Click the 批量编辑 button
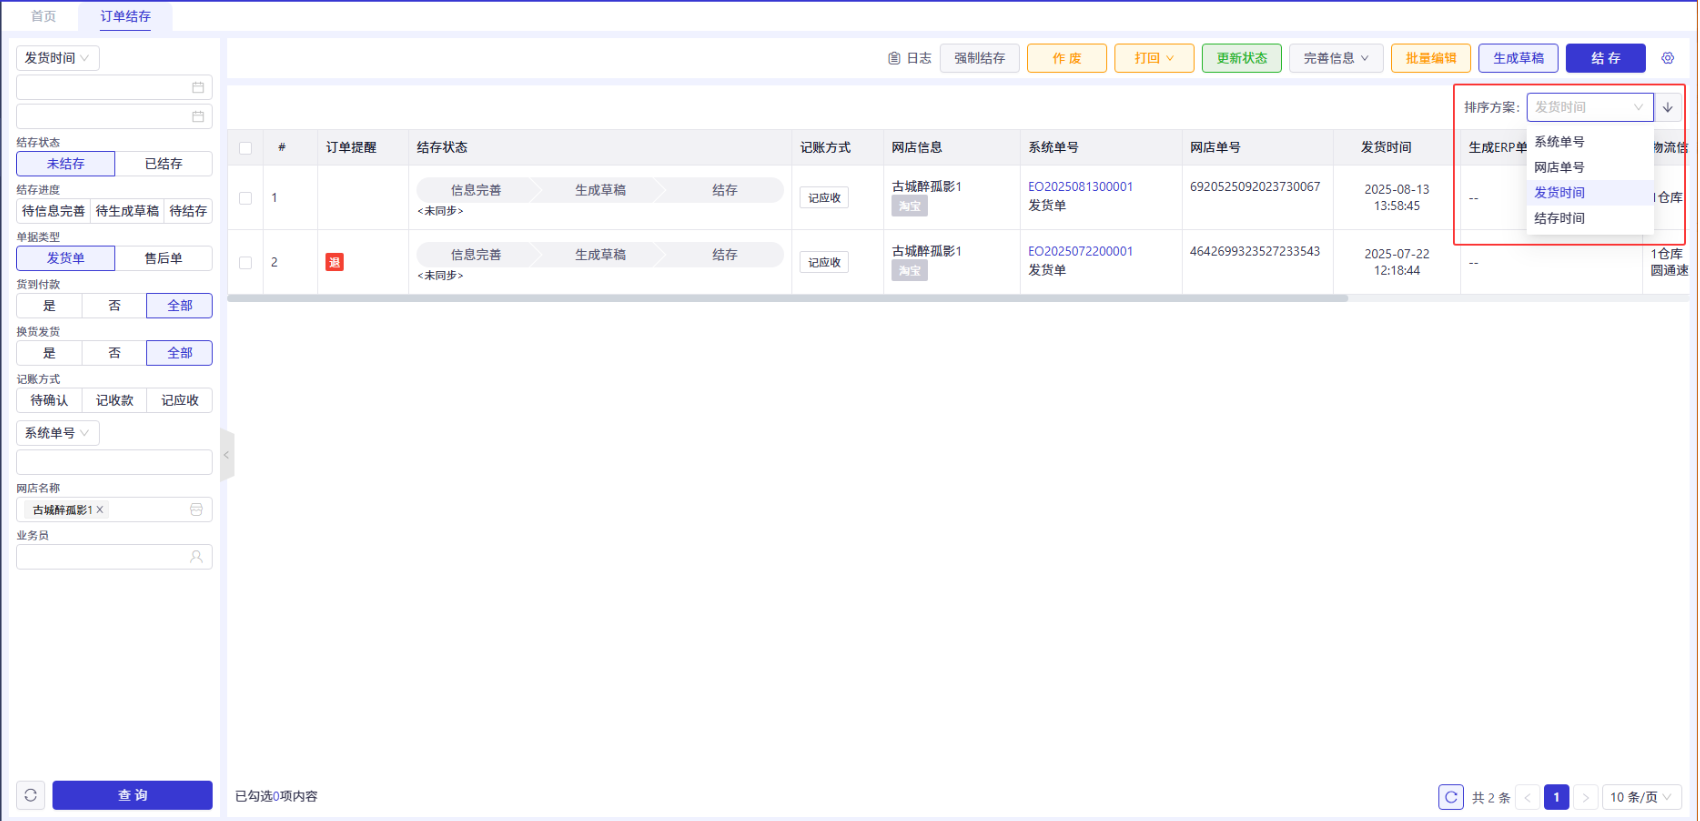Image resolution: width=1700 pixels, height=821 pixels. (x=1431, y=58)
